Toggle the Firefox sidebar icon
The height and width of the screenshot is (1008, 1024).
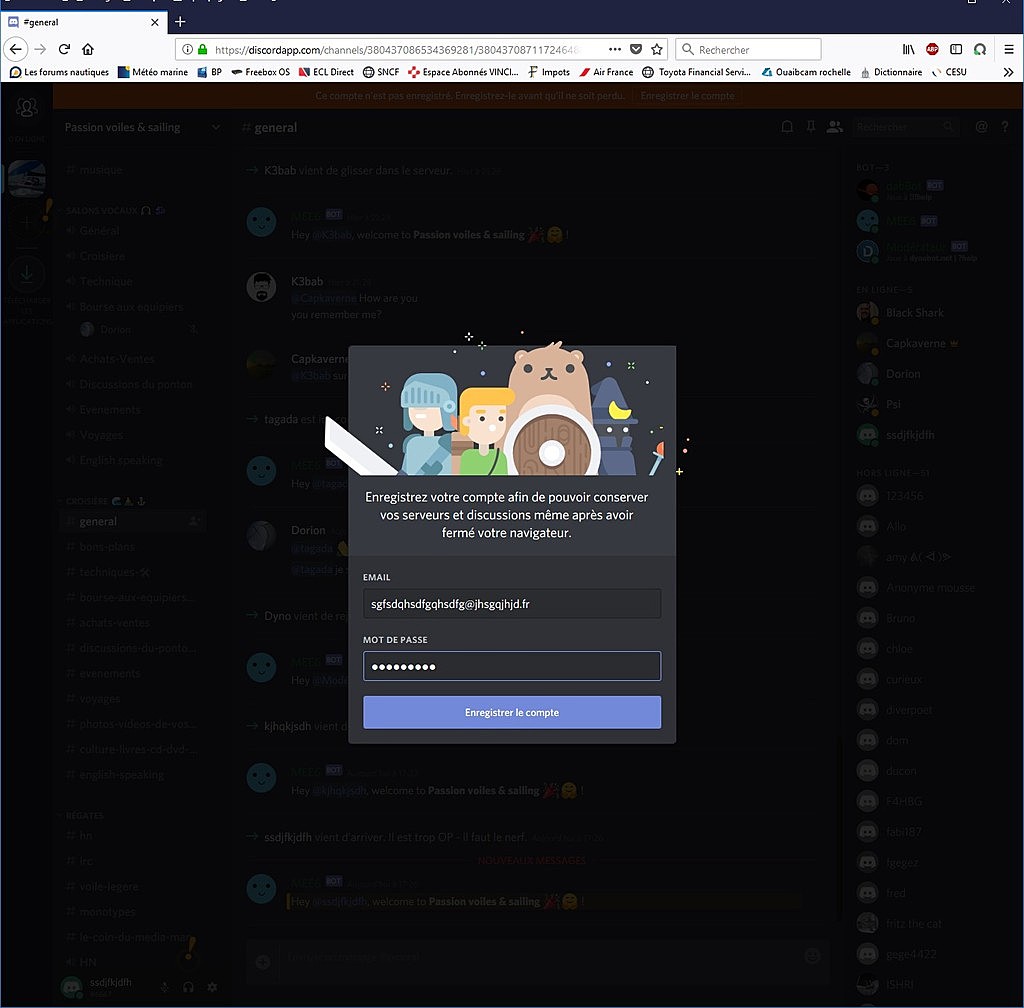coord(956,50)
